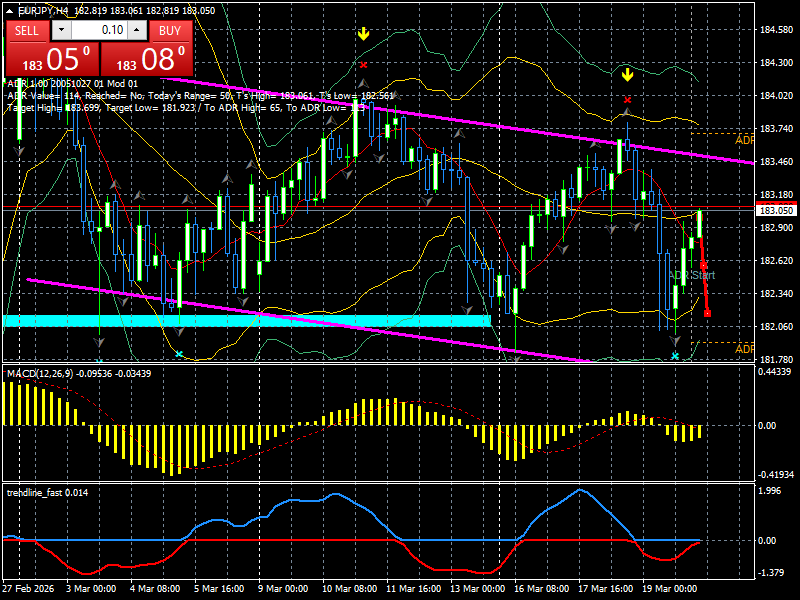Click the 13 Mar 00:00 time label

coord(478,588)
